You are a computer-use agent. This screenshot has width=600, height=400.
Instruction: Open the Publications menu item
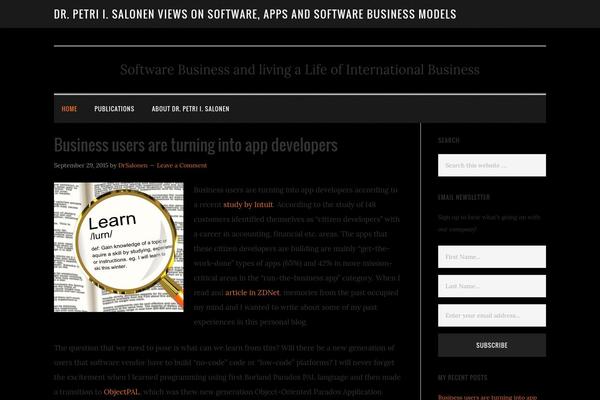(114, 109)
